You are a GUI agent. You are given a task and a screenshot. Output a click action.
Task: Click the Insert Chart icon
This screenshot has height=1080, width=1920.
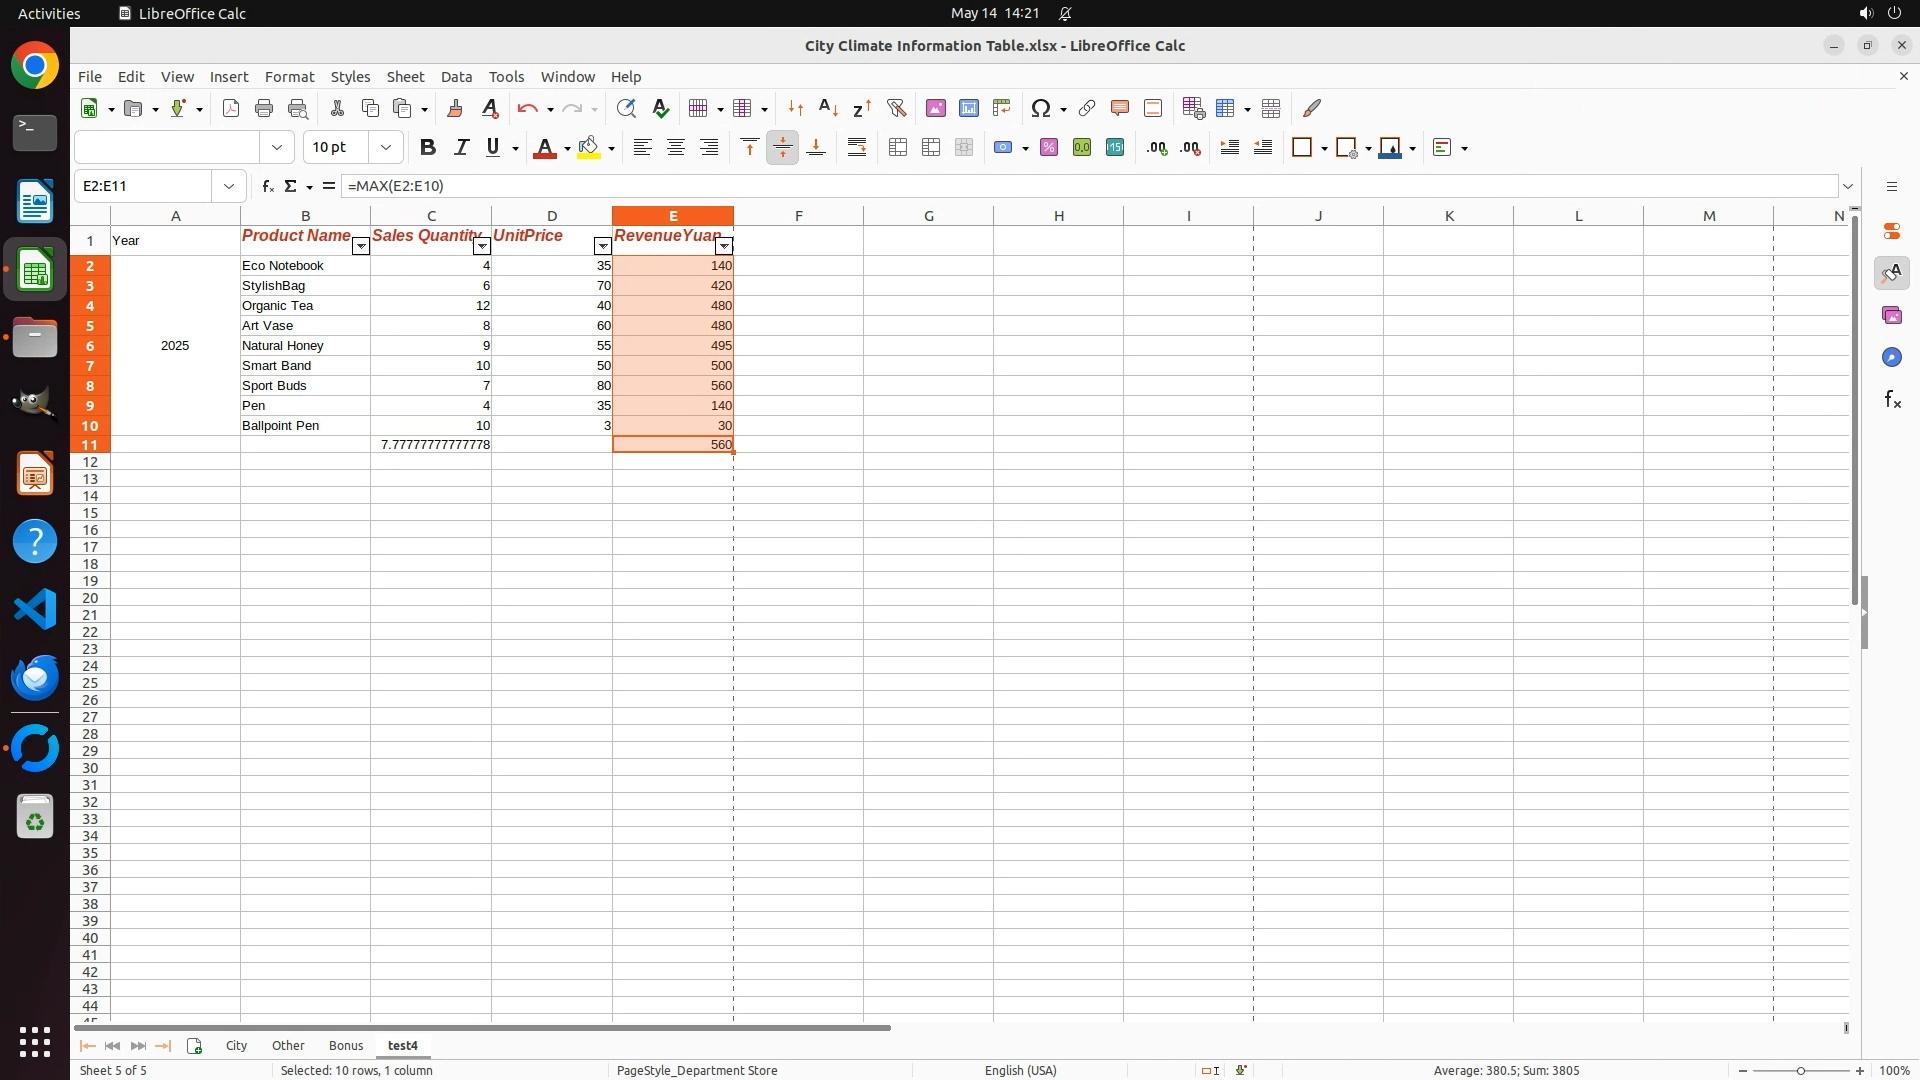968,108
